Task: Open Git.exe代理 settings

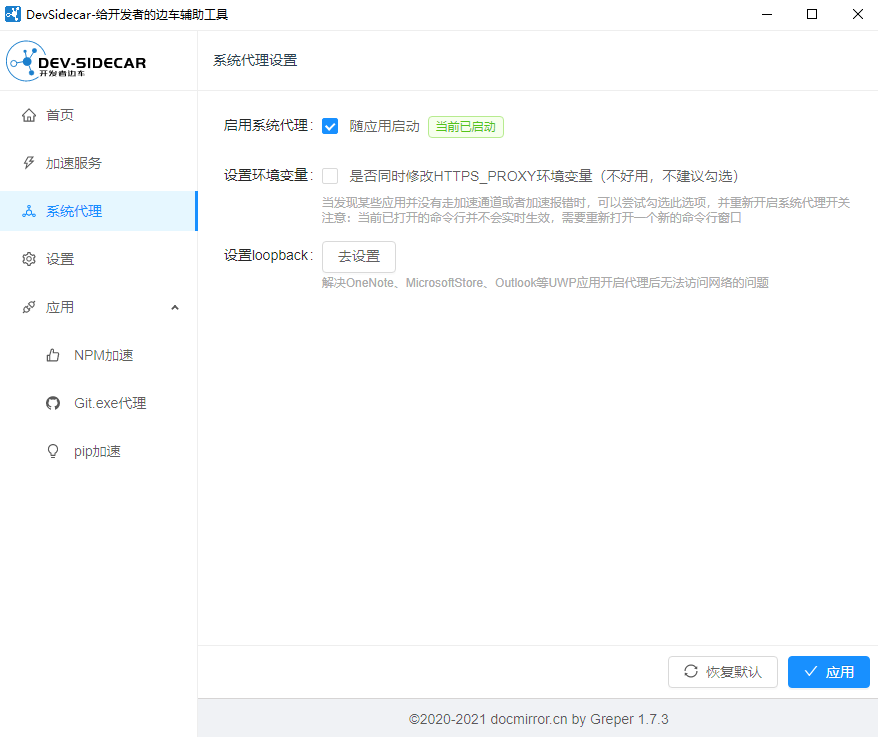Action: [x=99, y=403]
